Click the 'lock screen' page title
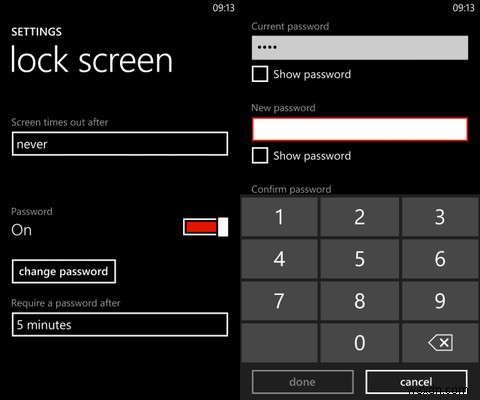The width and height of the screenshot is (480, 400). [x=92, y=60]
